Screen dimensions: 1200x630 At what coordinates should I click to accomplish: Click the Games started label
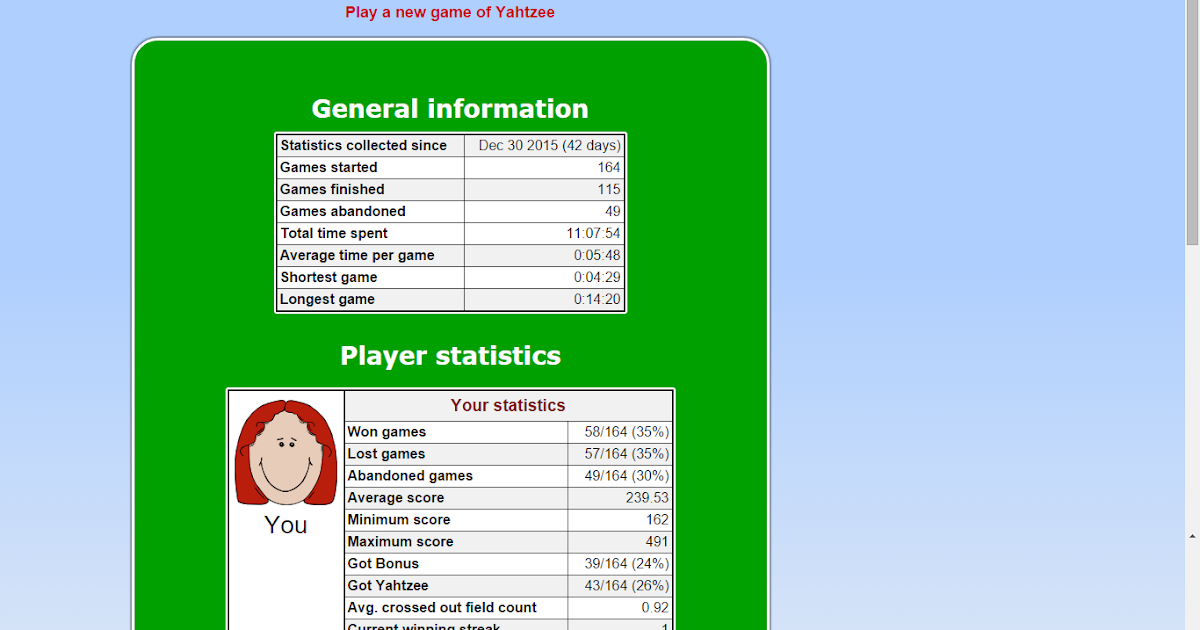[328, 167]
